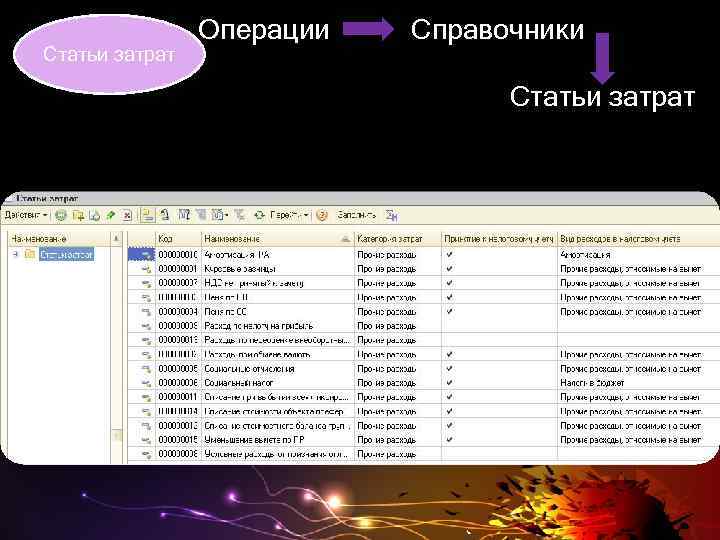Image resolution: width=720 pixels, height=540 pixels.
Task: Open Help with the question mark icon
Action: 322,215
